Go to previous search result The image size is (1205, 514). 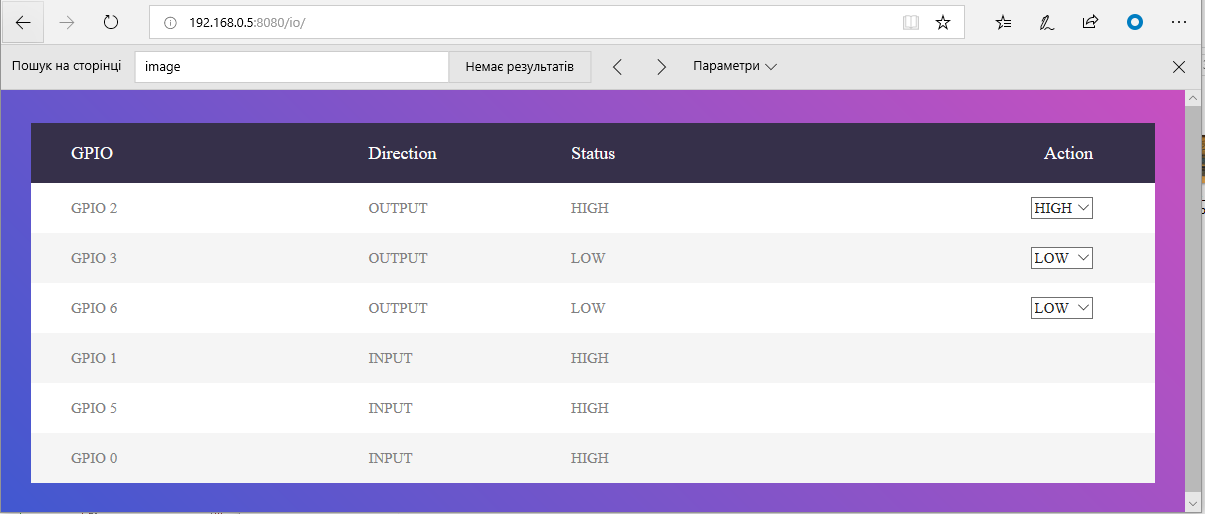click(x=617, y=67)
